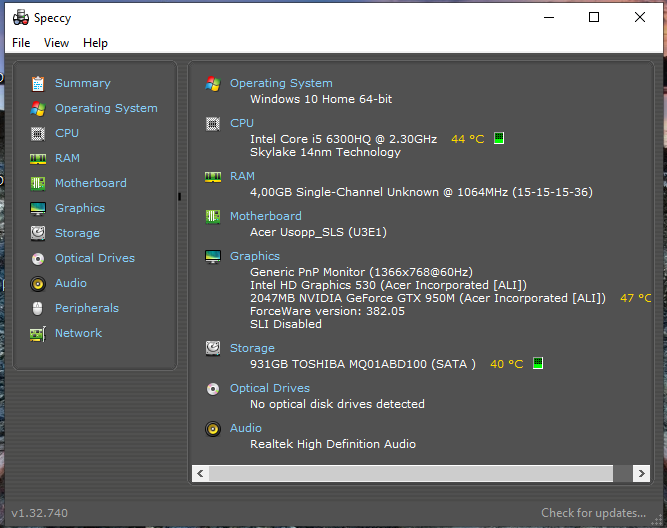Viewport: 667px width, 528px height.
Task: Click the Graphics monitor icon in sidebar
Action: [x=38, y=209]
